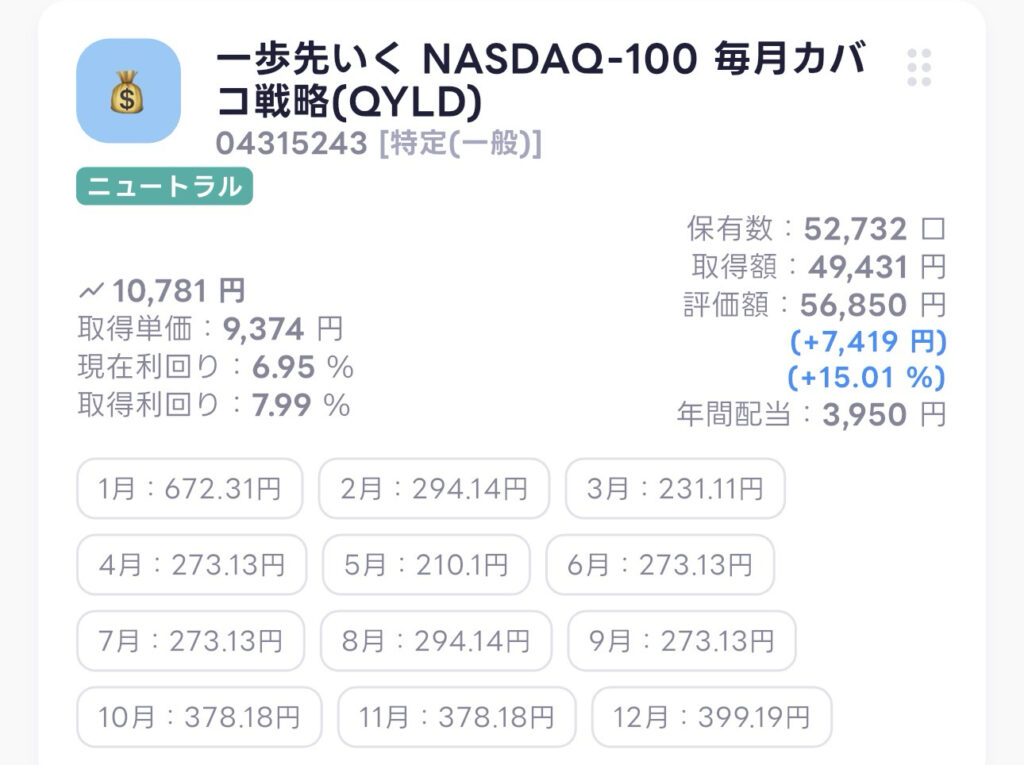This screenshot has width=1024, height=765.
Task: Select the 11月 378.18円 chip
Action: [456, 717]
